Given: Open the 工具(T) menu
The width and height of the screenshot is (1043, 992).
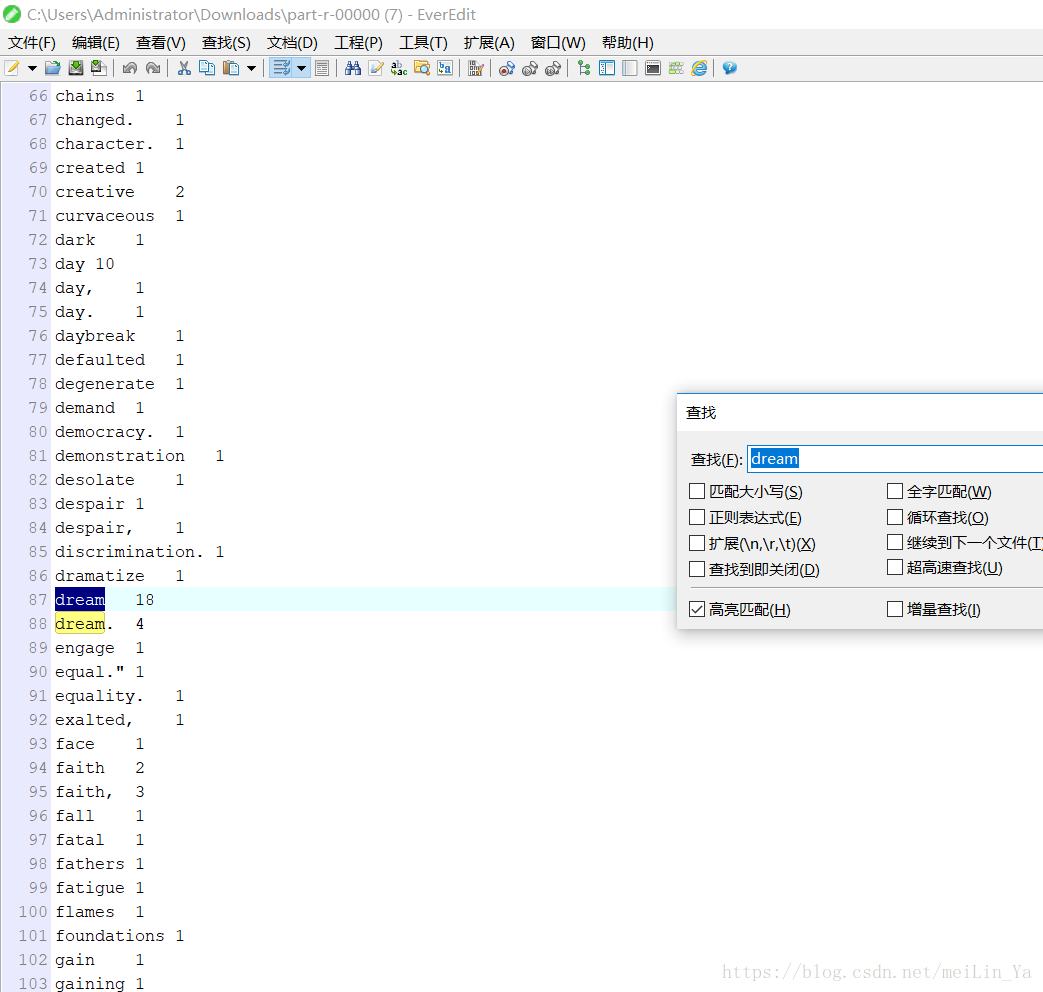Looking at the screenshot, I should tap(424, 43).
